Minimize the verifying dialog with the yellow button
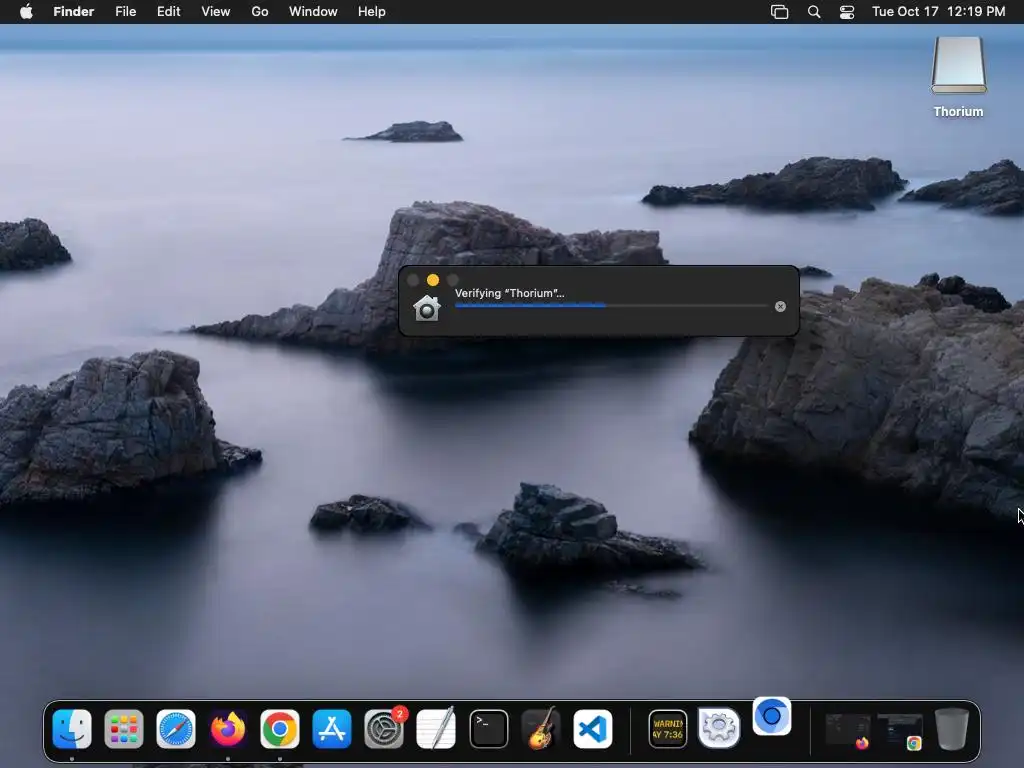The image size is (1024, 768). [x=433, y=280]
